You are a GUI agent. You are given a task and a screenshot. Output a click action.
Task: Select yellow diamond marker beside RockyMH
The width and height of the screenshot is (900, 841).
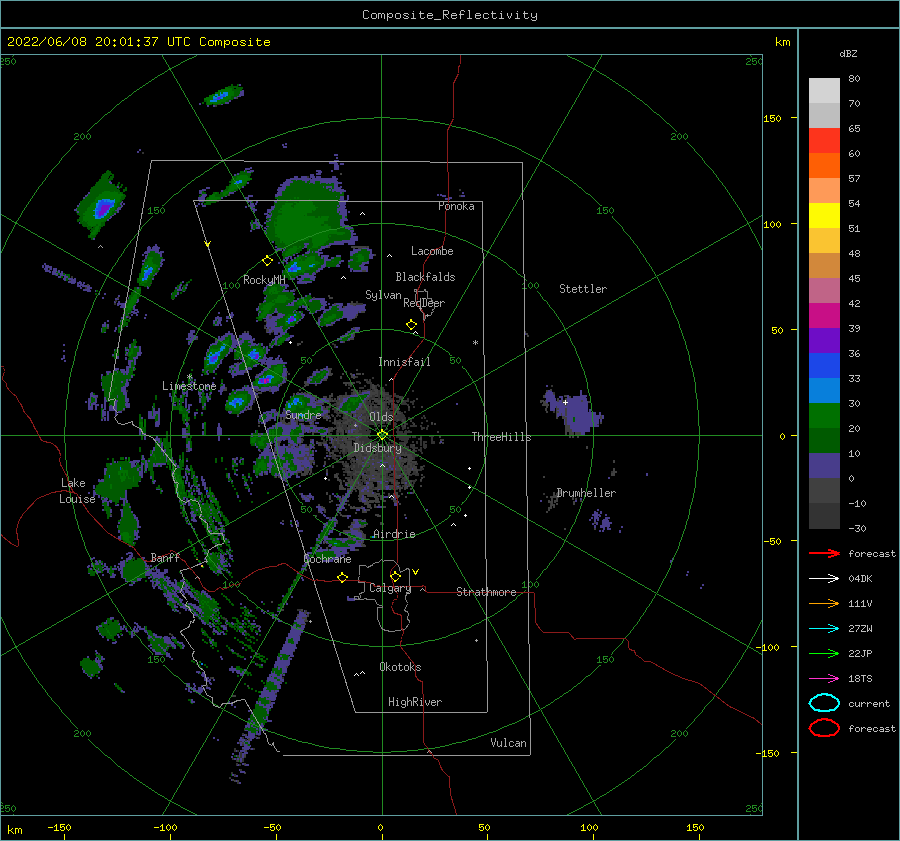click(267, 261)
